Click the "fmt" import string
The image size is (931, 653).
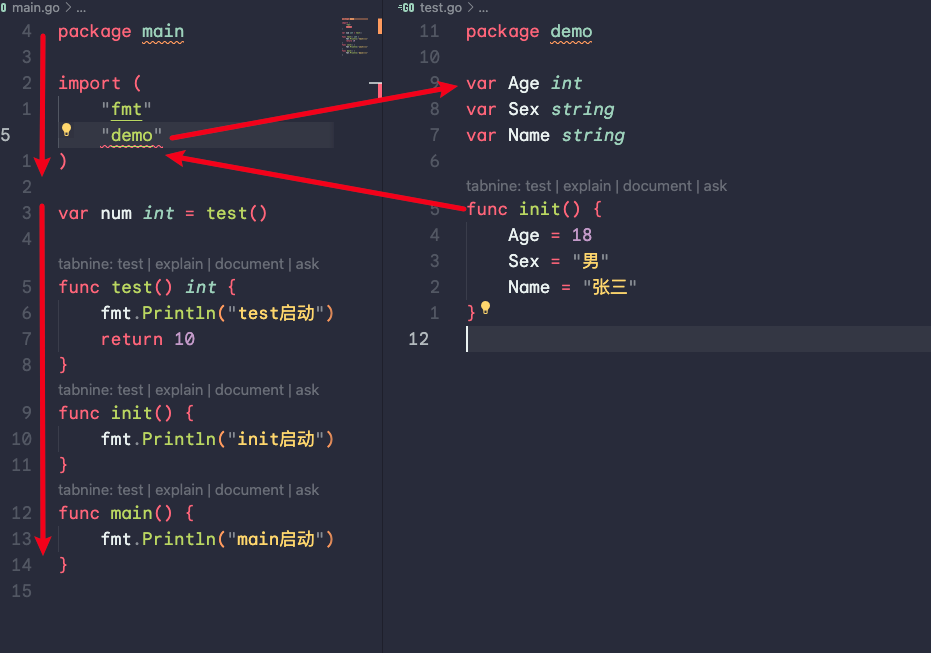126,109
